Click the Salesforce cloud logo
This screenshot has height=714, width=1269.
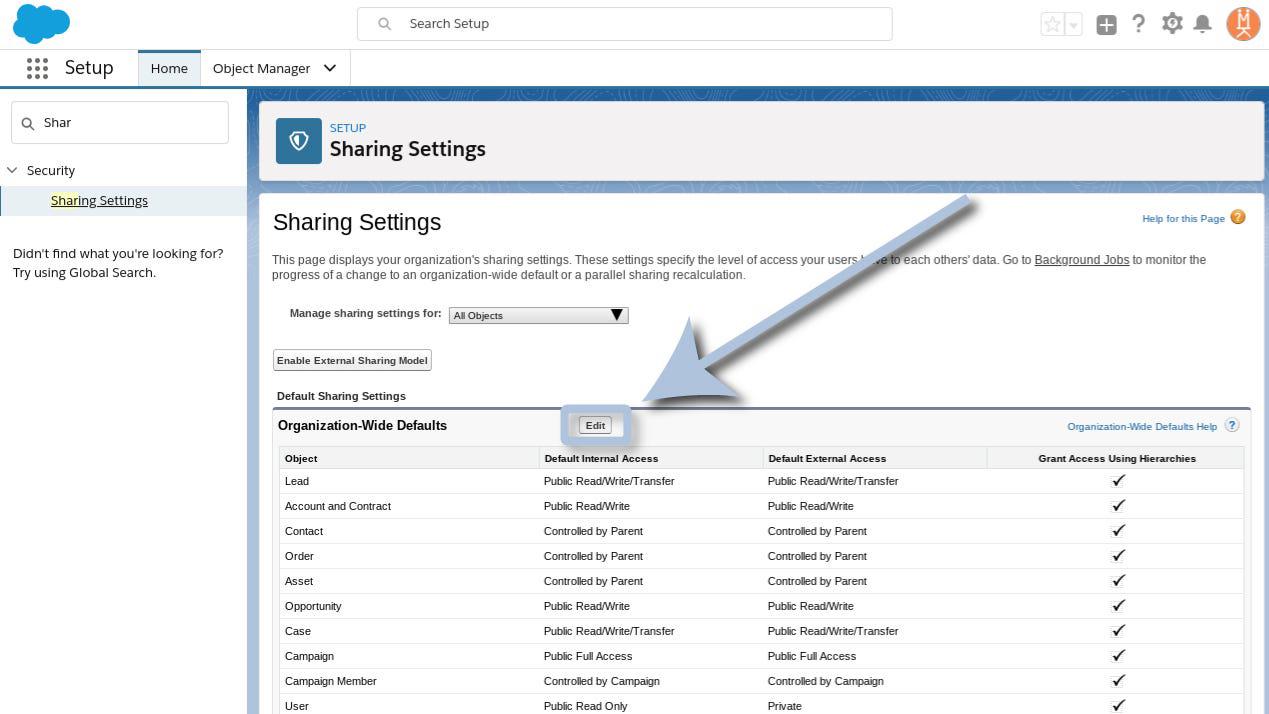coord(41,24)
